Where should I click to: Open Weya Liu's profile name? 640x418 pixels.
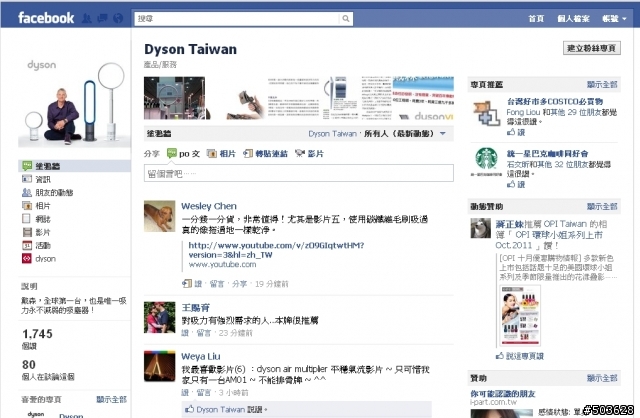200,356
